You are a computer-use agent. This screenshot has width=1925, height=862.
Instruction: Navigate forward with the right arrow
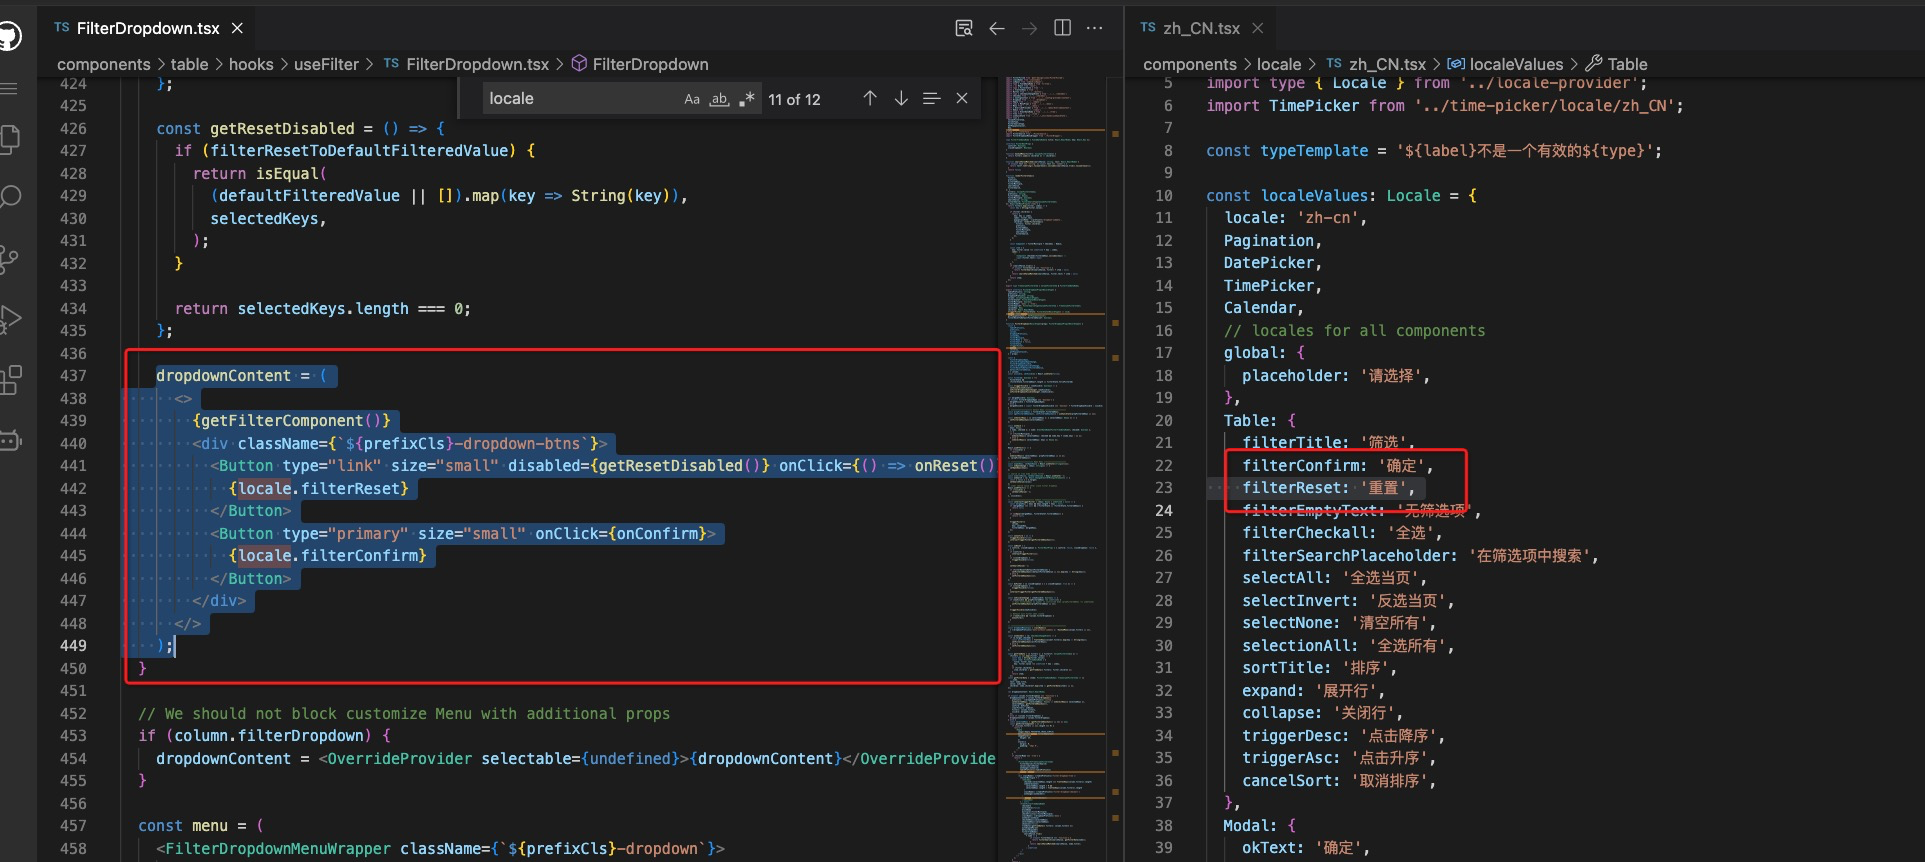click(1029, 28)
